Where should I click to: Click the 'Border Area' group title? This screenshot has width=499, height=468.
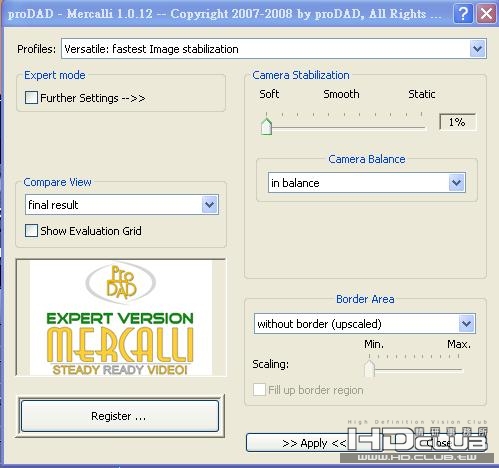365,299
